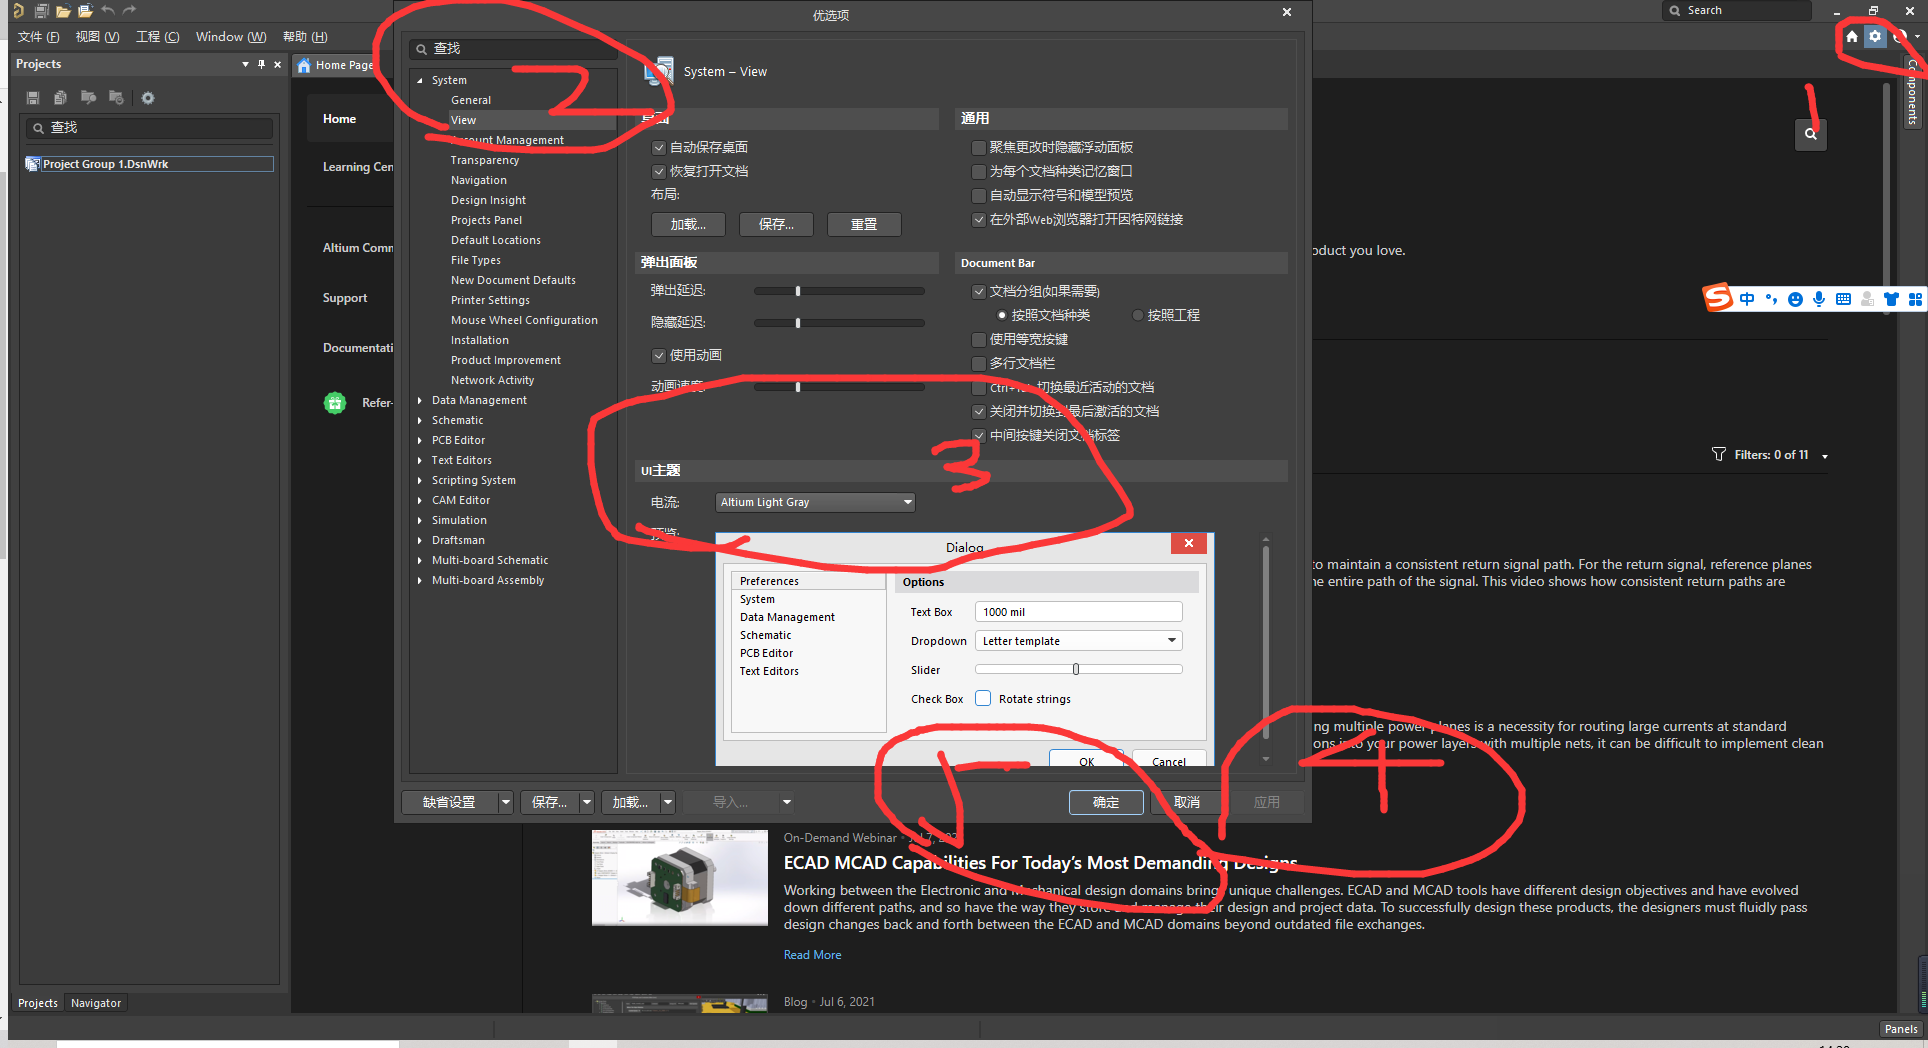The image size is (1928, 1048).
Task: Click the Altium home icon top right
Action: coord(1851,36)
